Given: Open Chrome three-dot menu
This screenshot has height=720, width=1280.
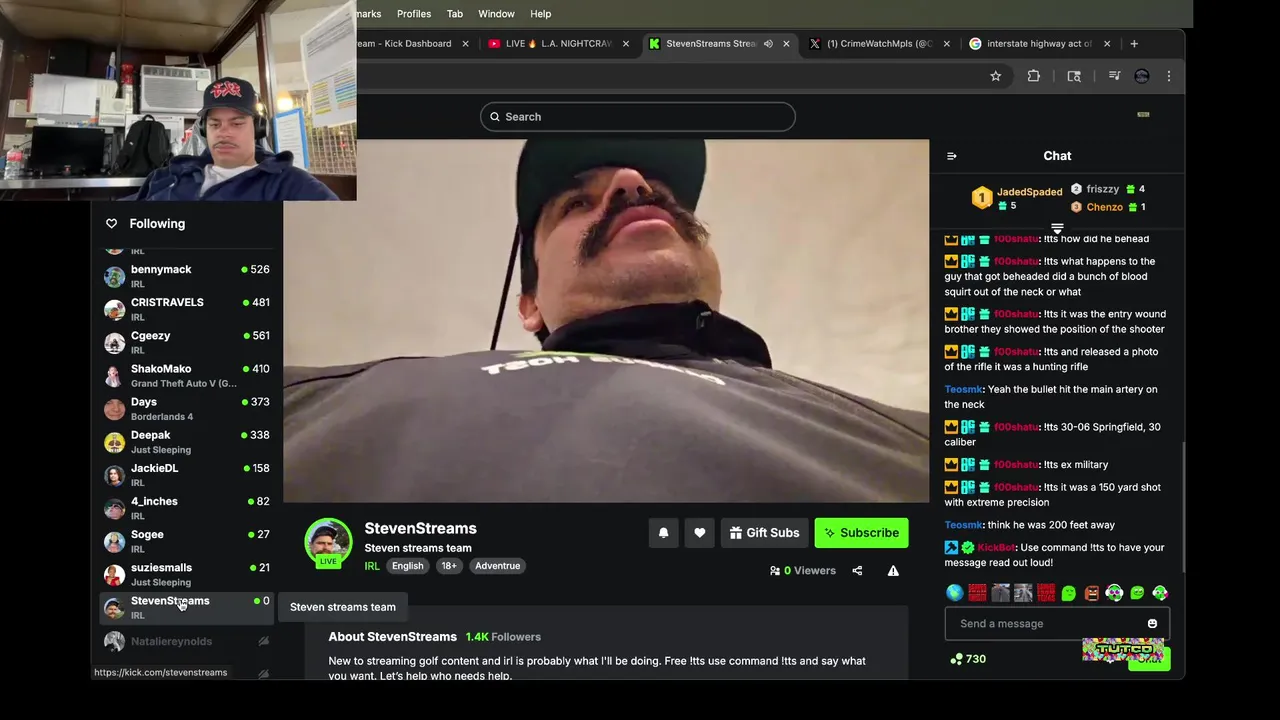Looking at the screenshot, I should coord(1169,76).
